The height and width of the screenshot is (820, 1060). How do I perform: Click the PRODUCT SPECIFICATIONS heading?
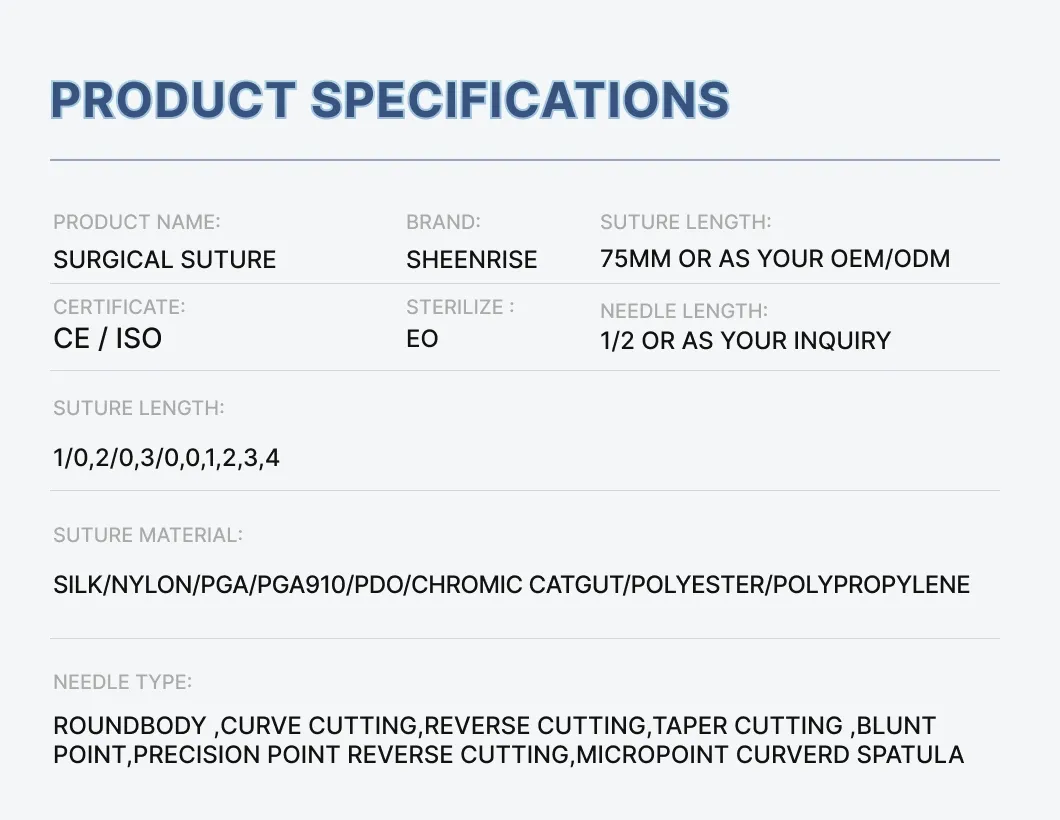point(390,100)
